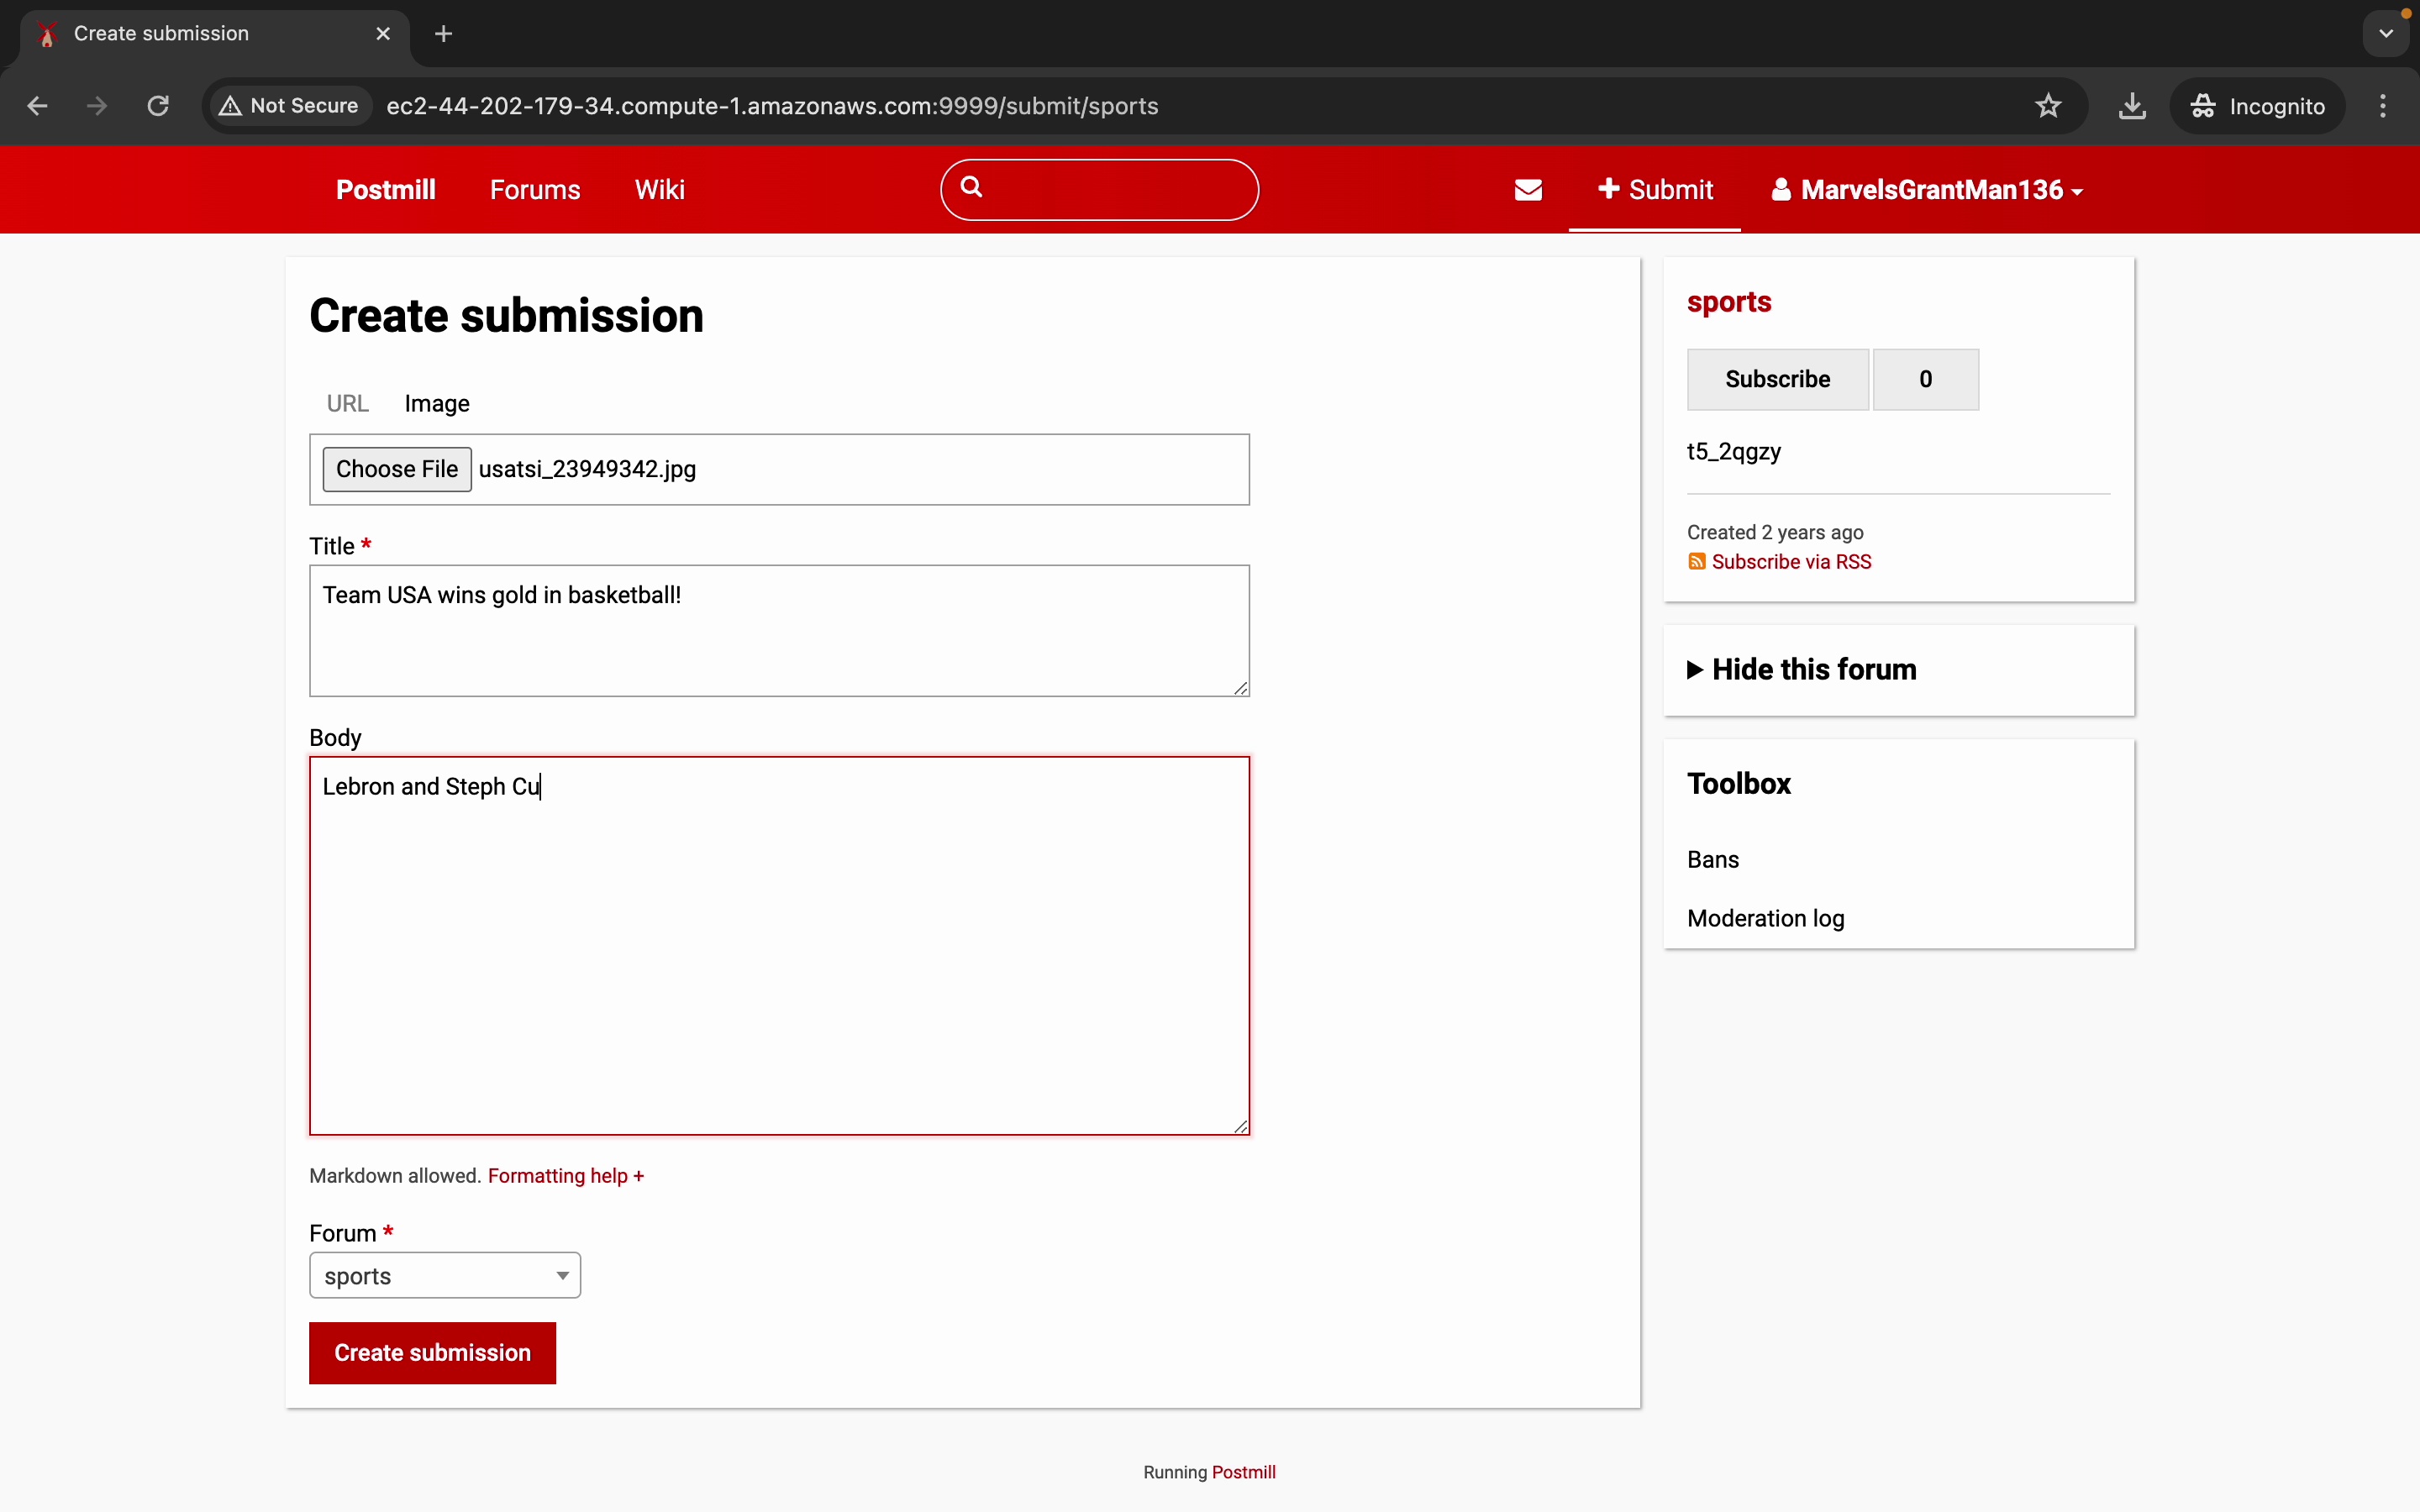The height and width of the screenshot is (1512, 2420).
Task: Click the search magnifier icon
Action: click(971, 187)
